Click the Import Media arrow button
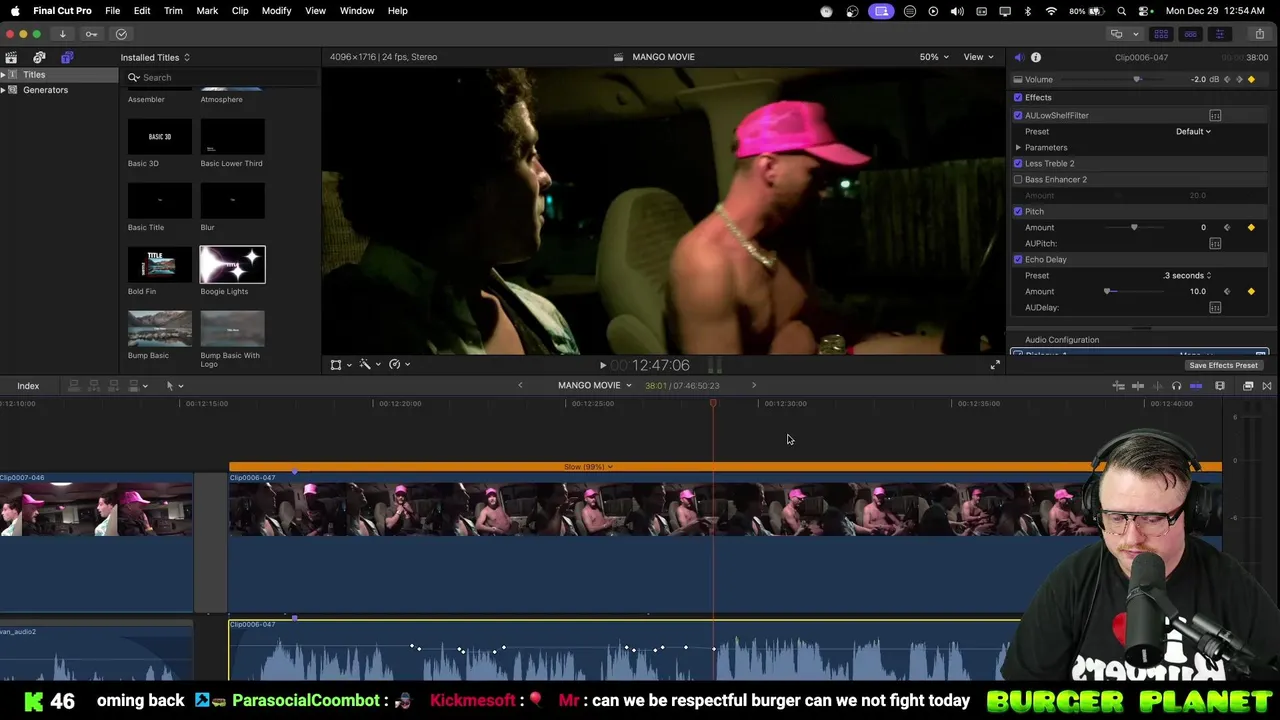The image size is (1280, 720). pos(62,34)
